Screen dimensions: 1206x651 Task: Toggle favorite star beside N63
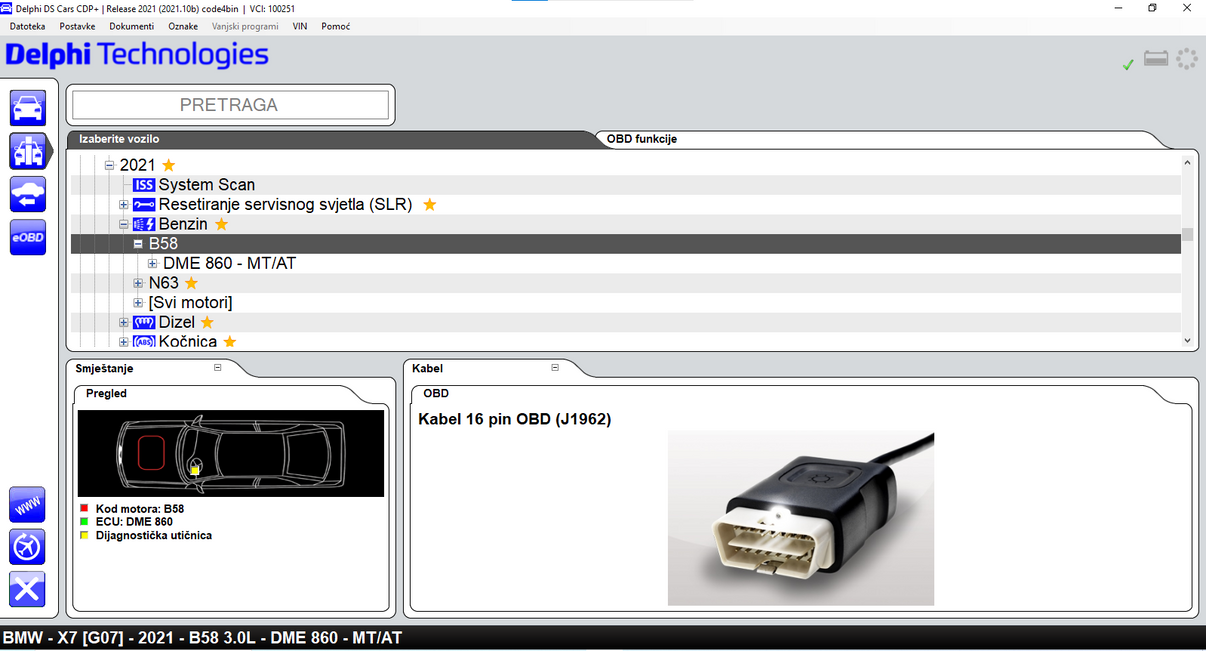tap(191, 283)
